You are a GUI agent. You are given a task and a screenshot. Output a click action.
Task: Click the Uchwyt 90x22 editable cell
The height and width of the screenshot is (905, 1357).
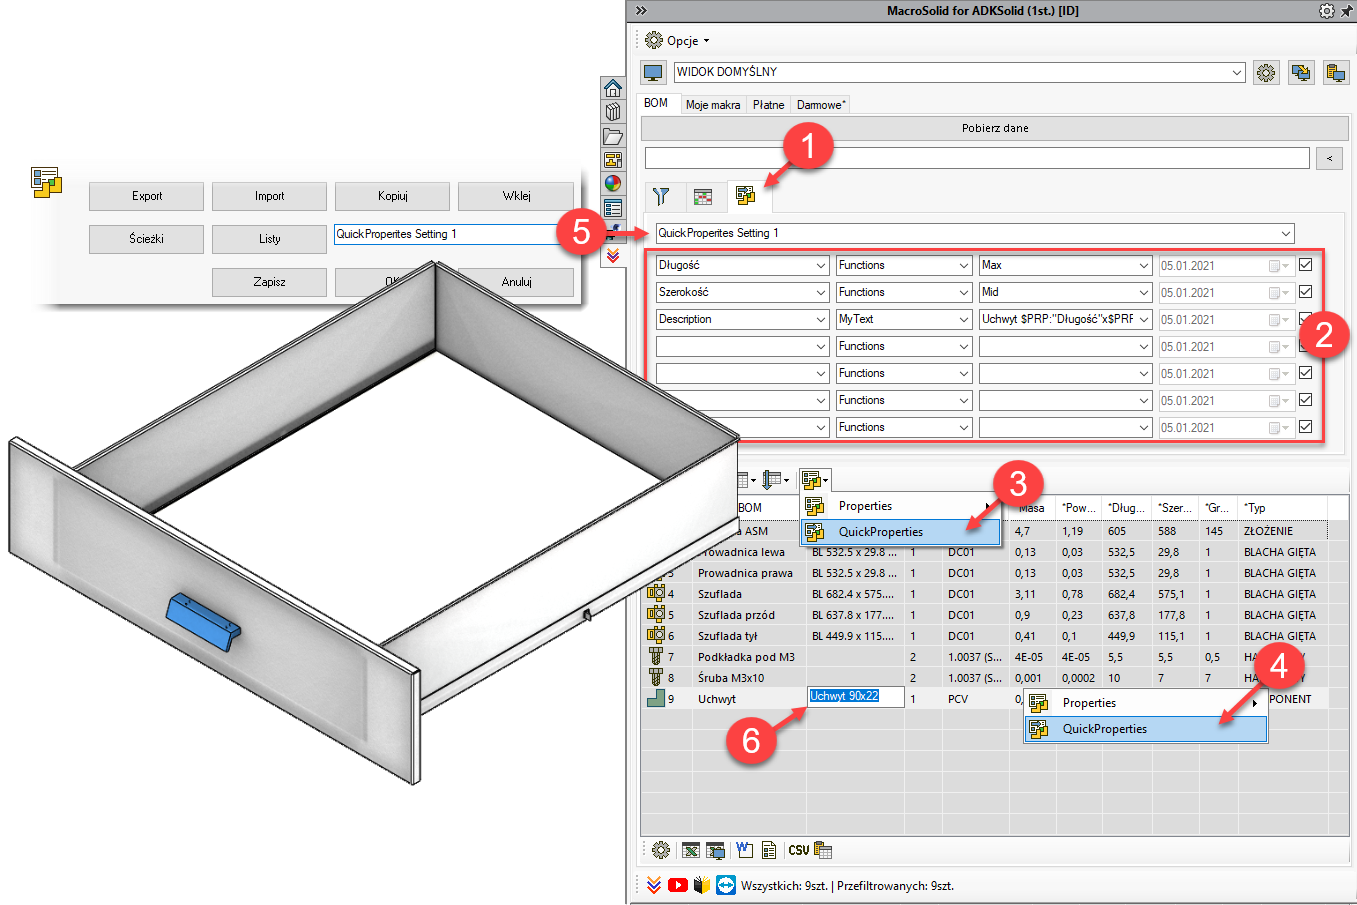pos(855,696)
